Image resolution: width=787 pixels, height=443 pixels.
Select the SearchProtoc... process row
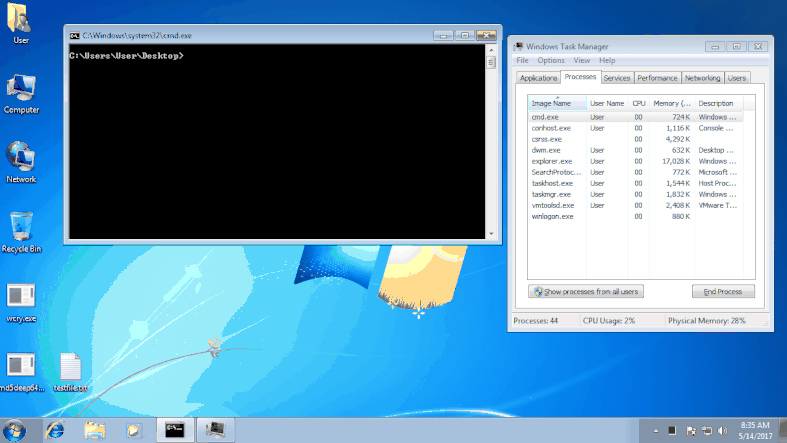point(635,172)
